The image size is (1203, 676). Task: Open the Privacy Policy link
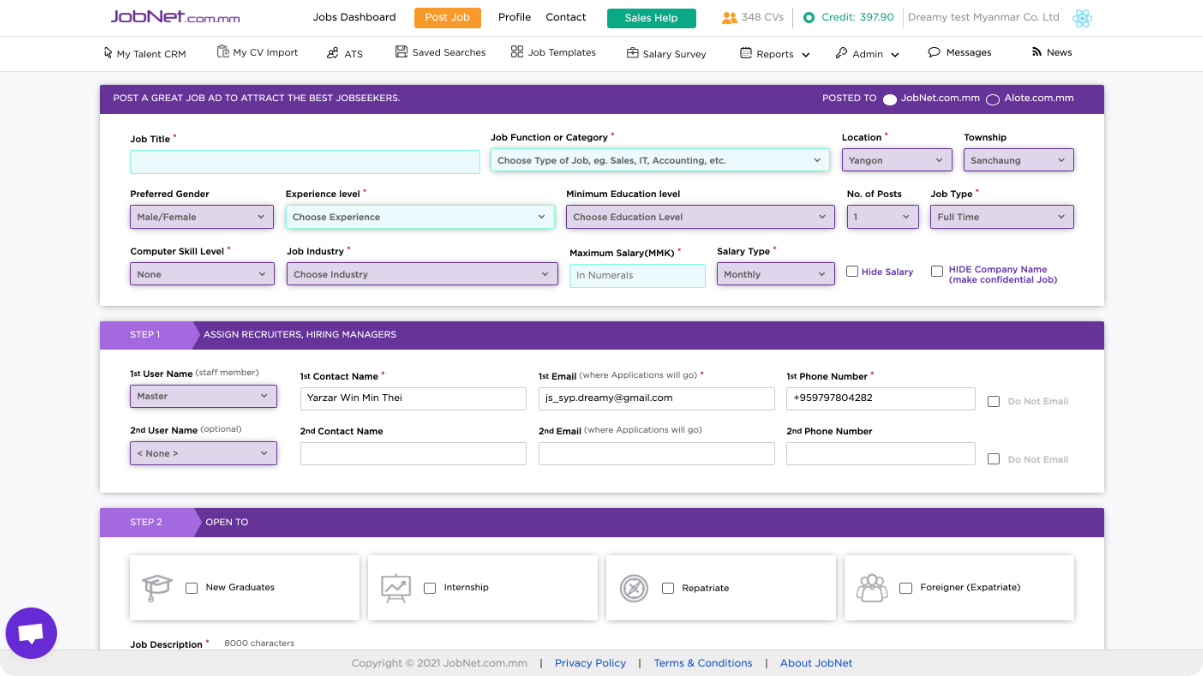click(590, 663)
